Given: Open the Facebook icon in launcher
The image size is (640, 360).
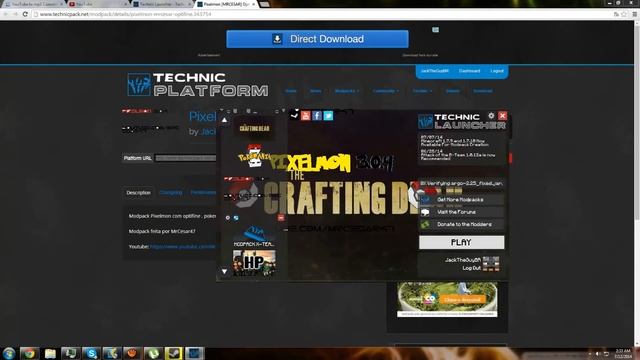Looking at the screenshot, I should (x=317, y=116).
